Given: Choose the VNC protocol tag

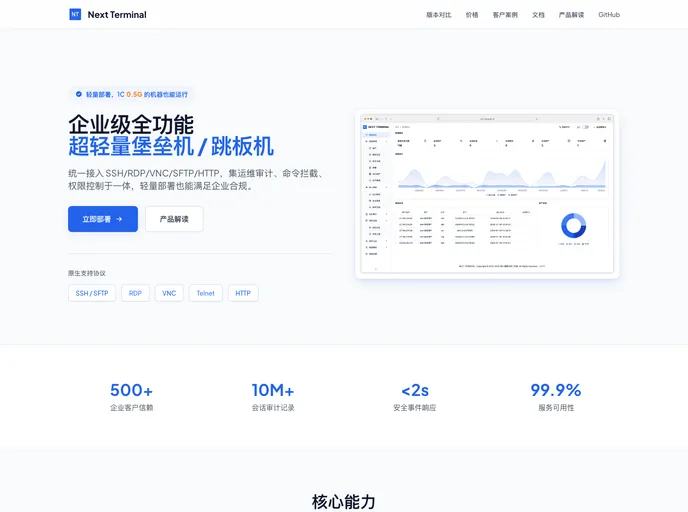Looking at the screenshot, I should pyautogui.click(x=169, y=293).
